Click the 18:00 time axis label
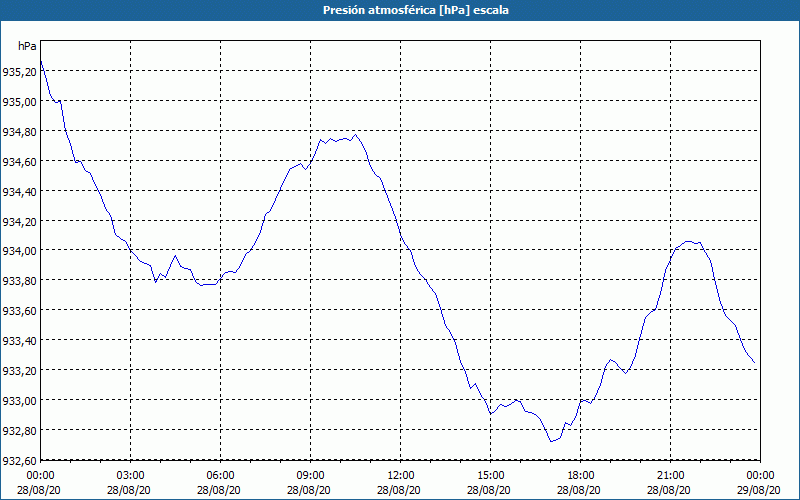Image resolution: width=800 pixels, height=500 pixels. click(x=581, y=476)
